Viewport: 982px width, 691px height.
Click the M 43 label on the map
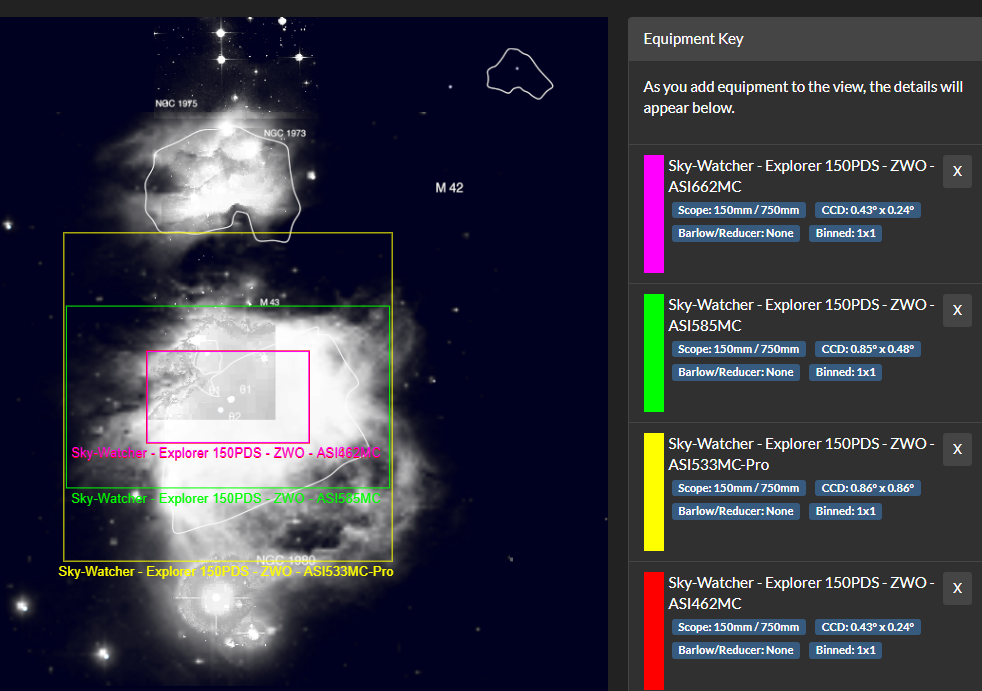[269, 303]
